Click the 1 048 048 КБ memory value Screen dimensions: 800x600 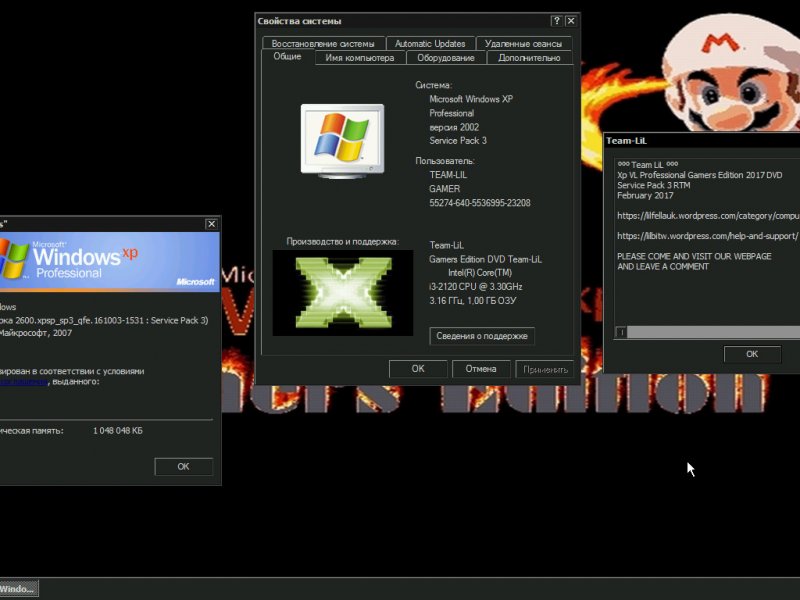pyautogui.click(x=118, y=431)
